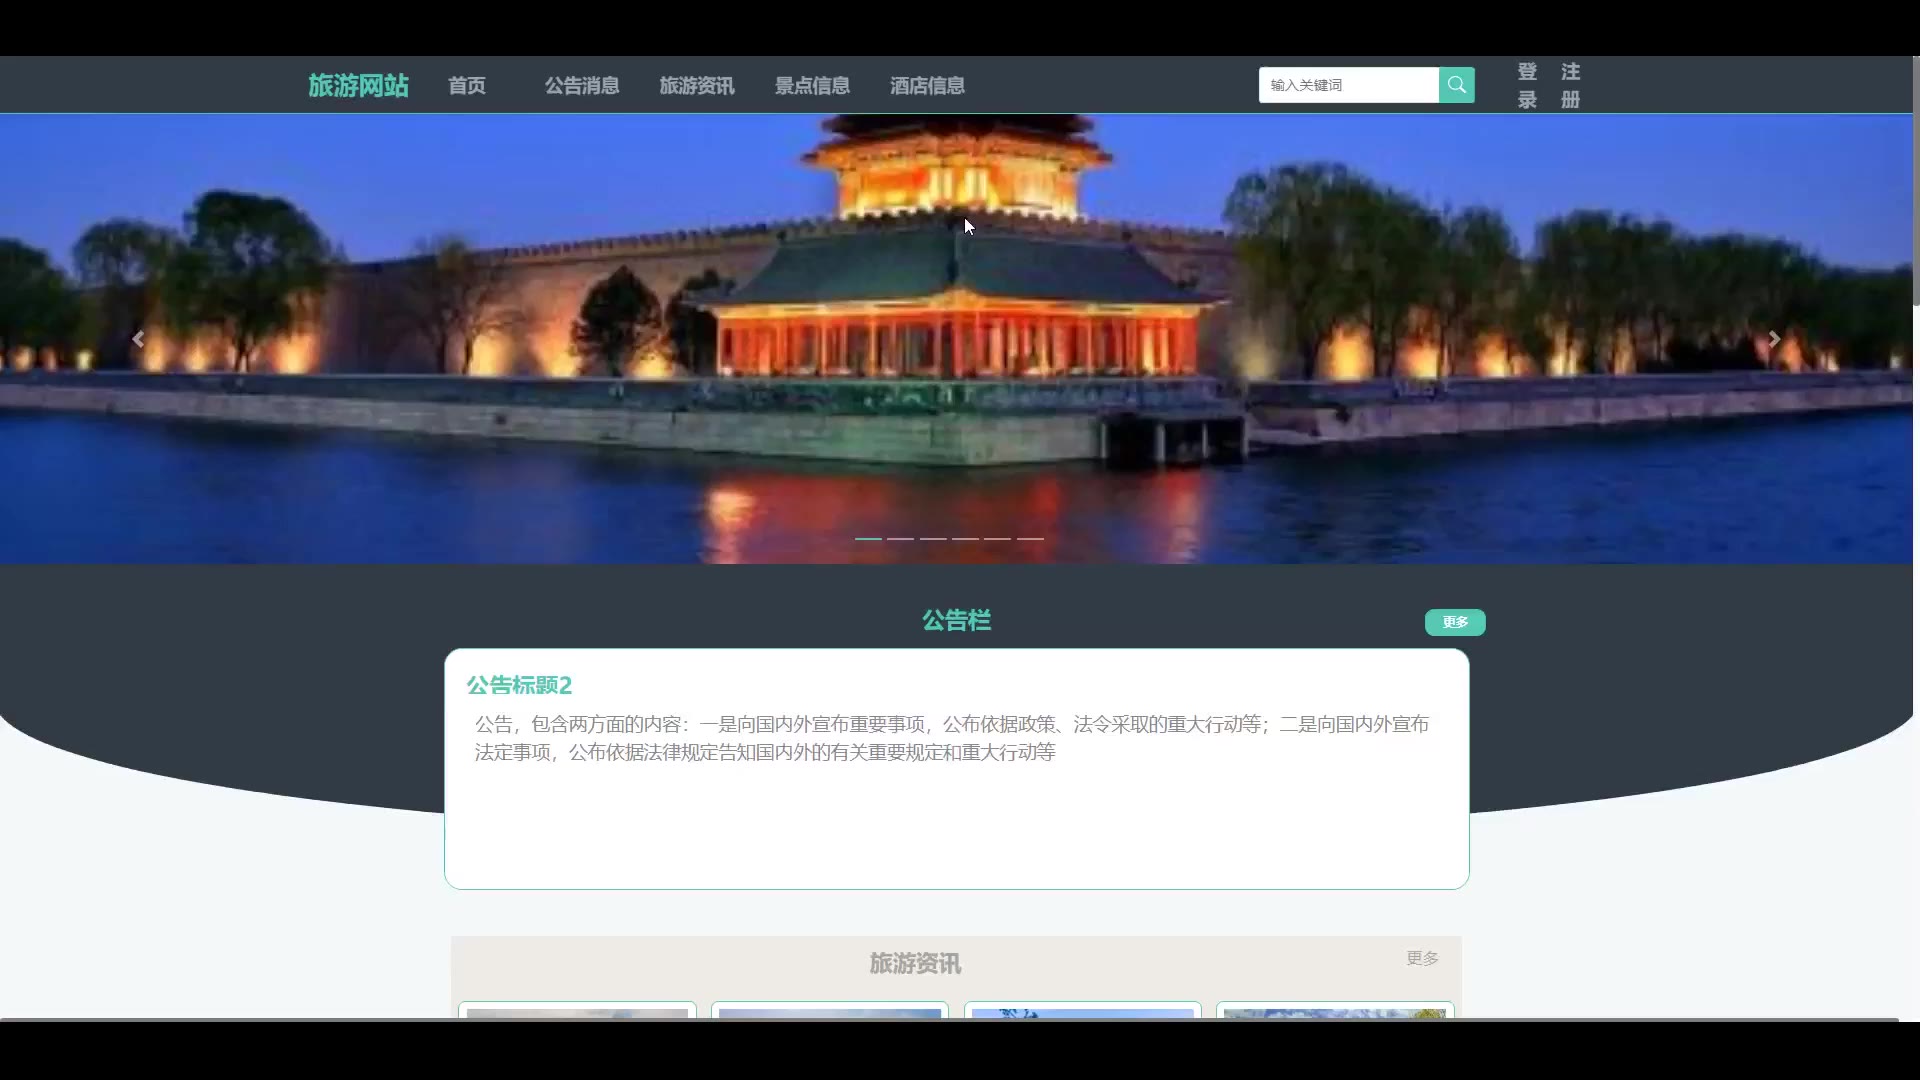This screenshot has width=1920, height=1080.
Task: Click the 旅游资讯 section heading
Action: click(x=915, y=963)
